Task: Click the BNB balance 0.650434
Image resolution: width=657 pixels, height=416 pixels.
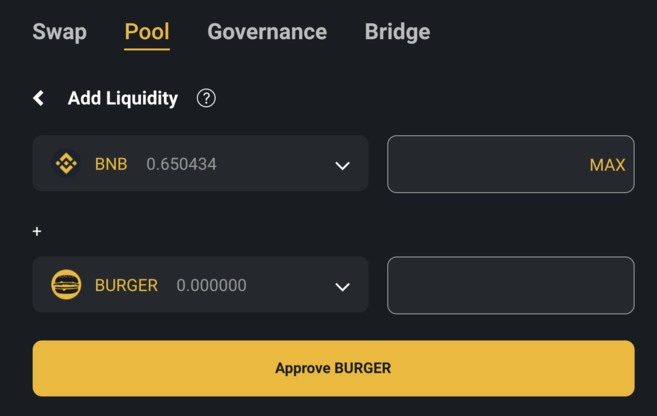Action: click(x=181, y=164)
